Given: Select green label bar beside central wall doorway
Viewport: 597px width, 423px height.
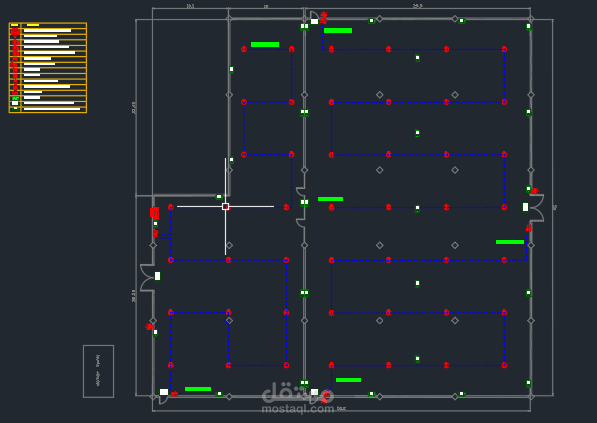Looking at the screenshot, I should 330,199.
